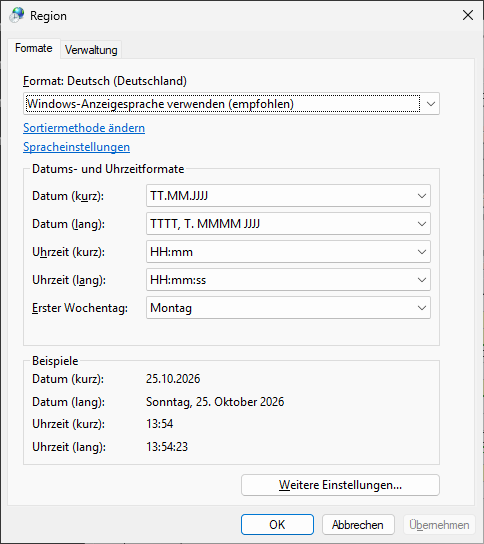Click the Erster Wochentag label

(x=80, y=308)
